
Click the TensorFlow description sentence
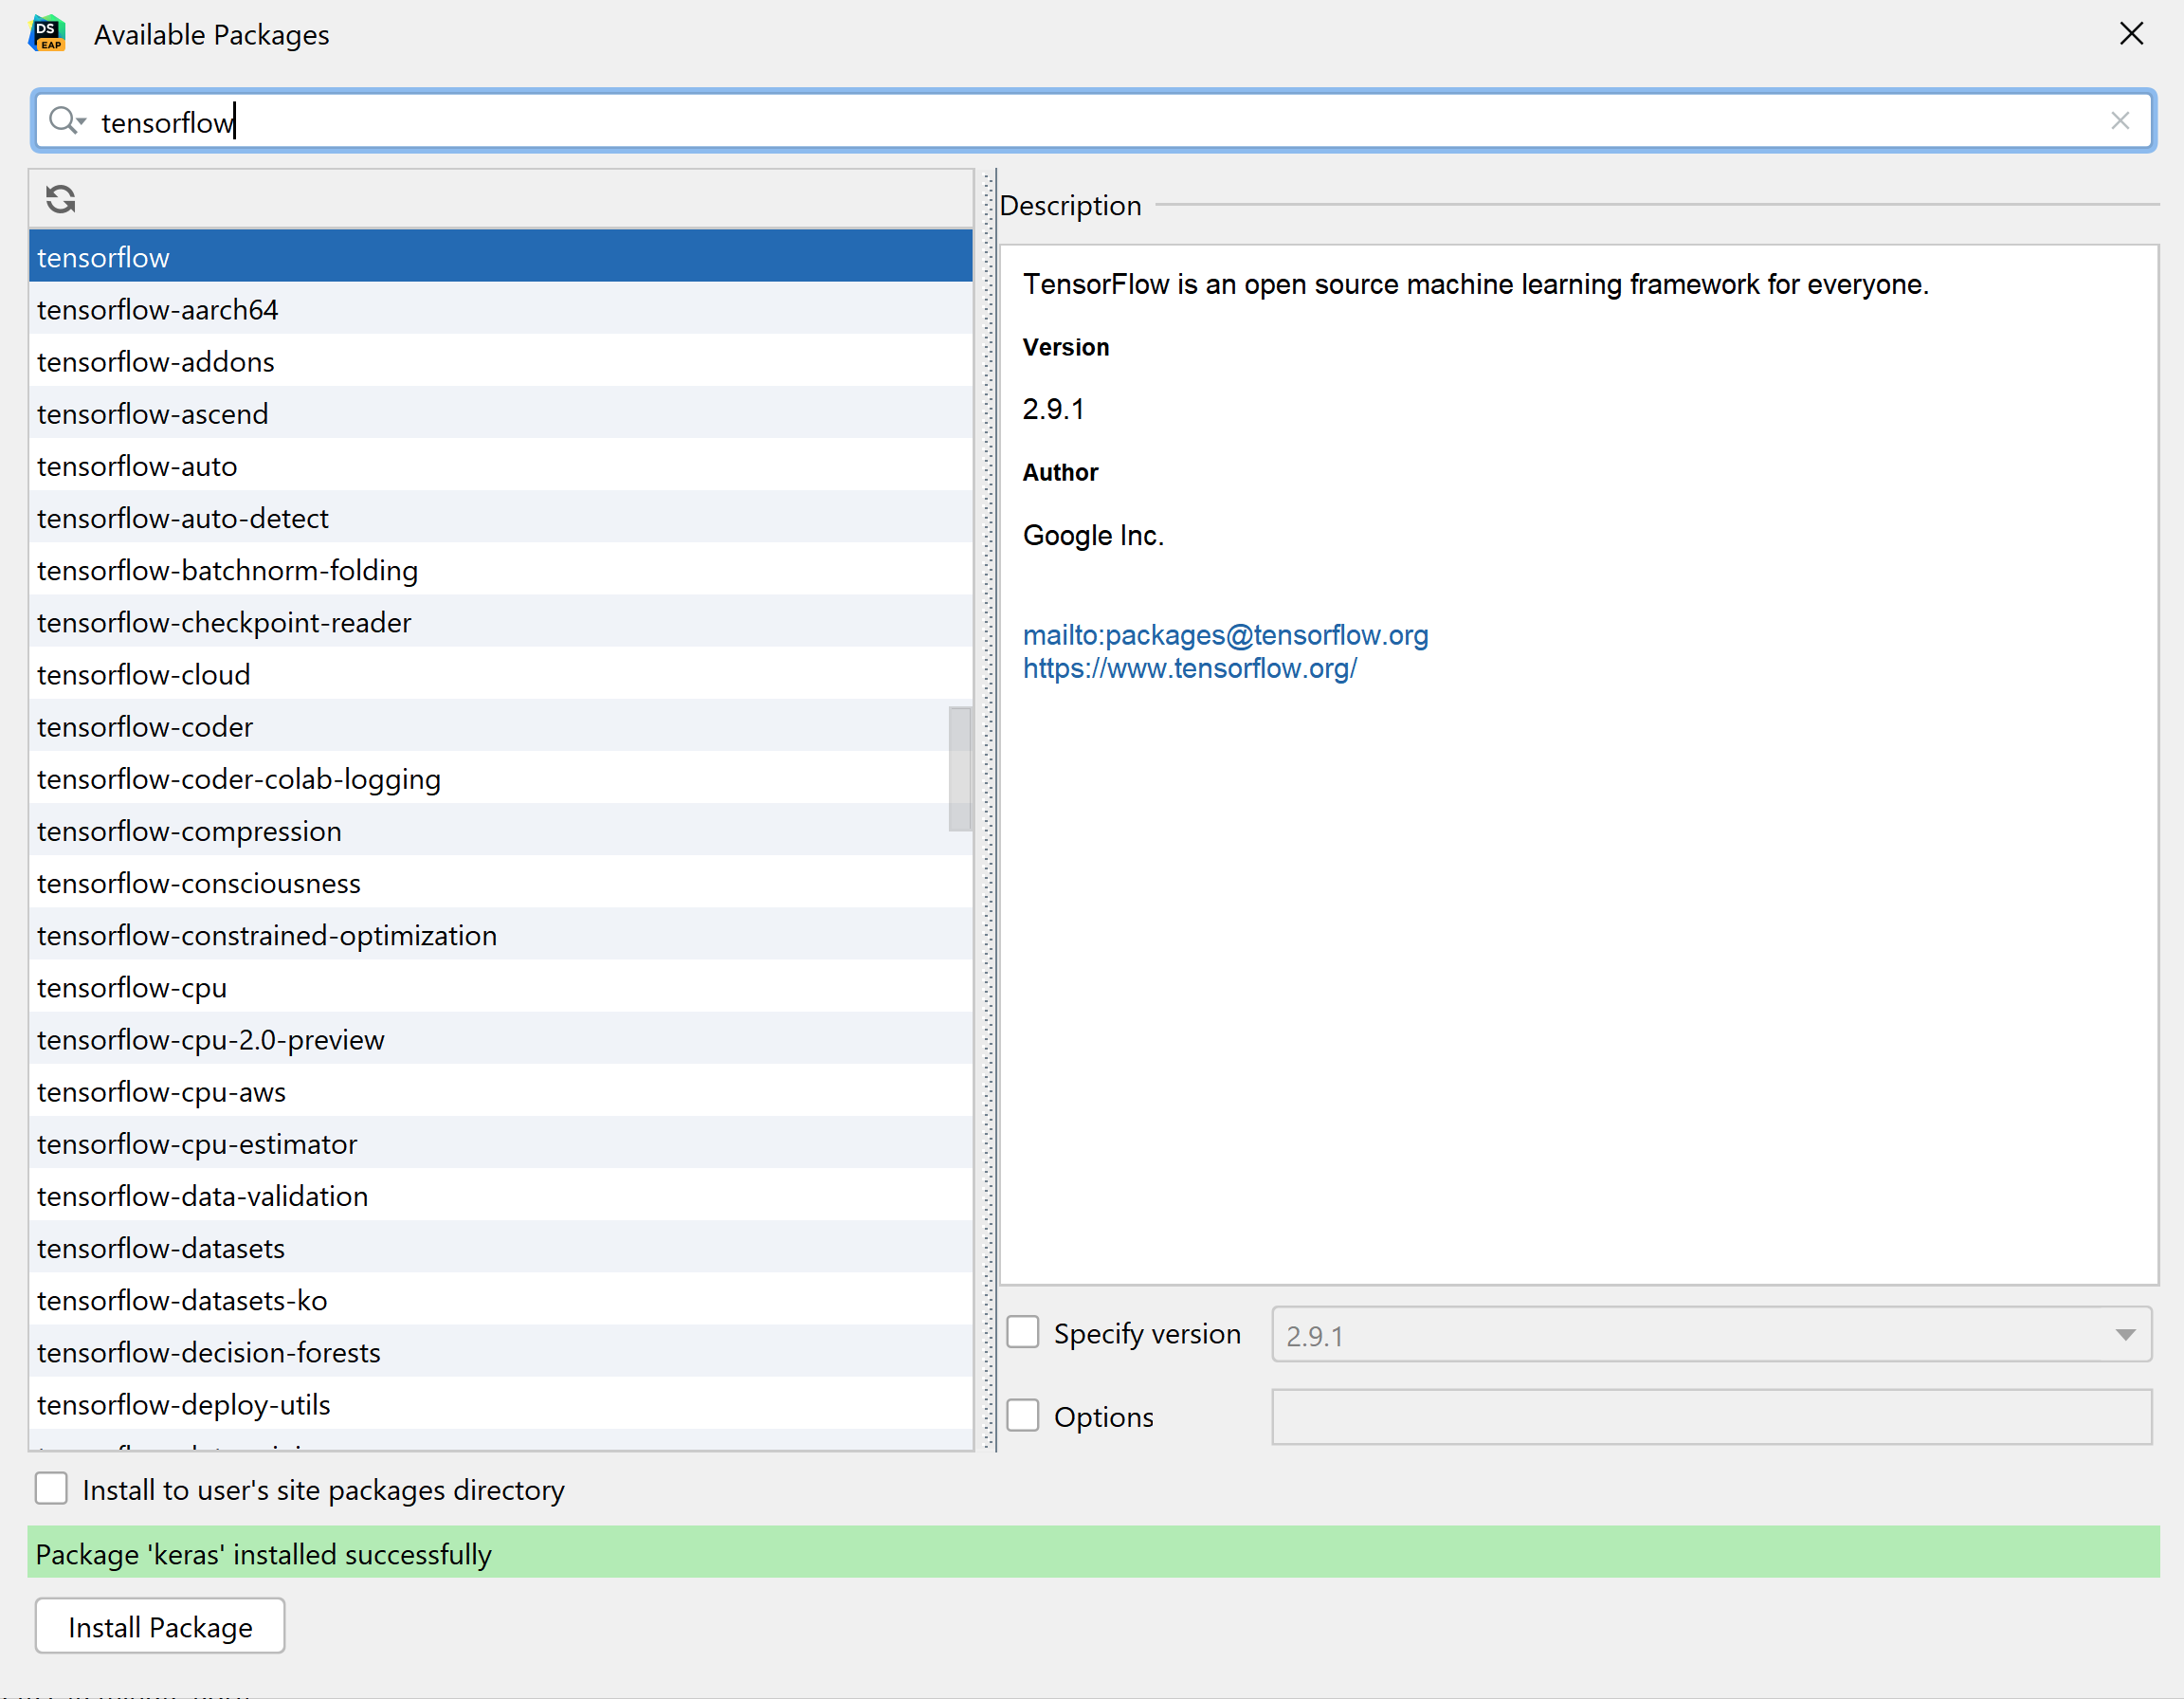(x=1475, y=284)
